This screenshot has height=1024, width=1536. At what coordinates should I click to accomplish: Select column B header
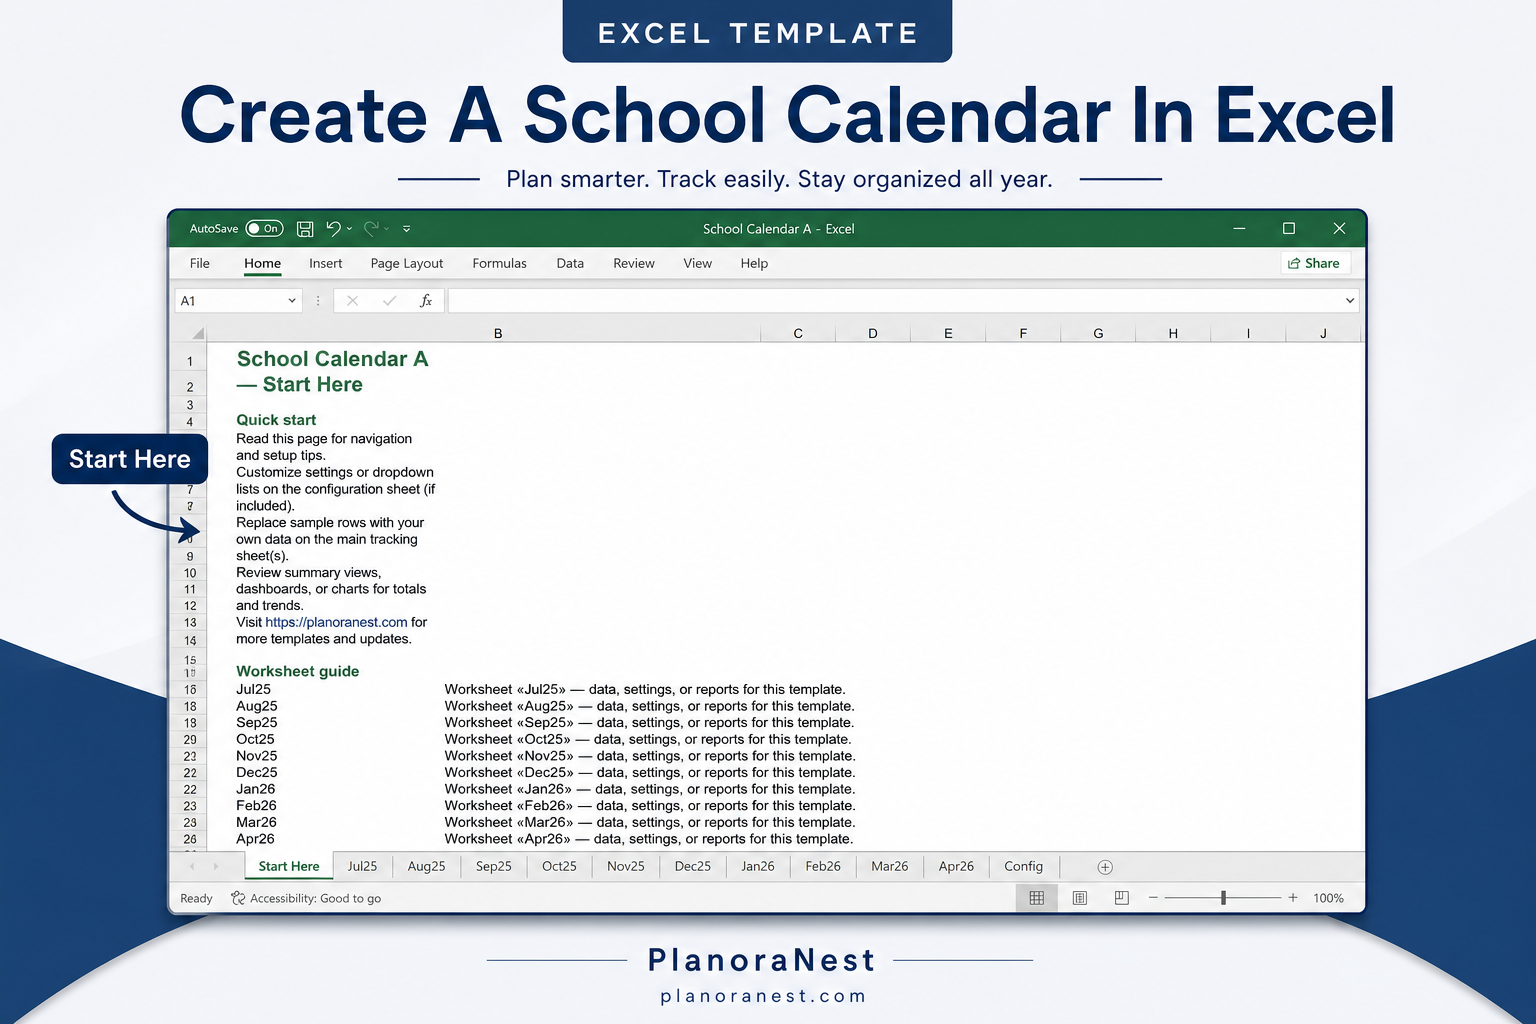(498, 333)
